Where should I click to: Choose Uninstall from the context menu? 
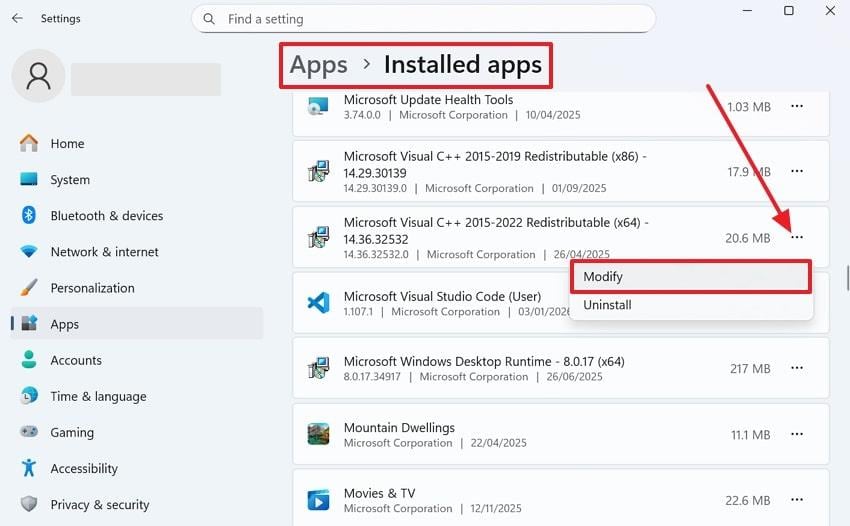pyautogui.click(x=607, y=305)
